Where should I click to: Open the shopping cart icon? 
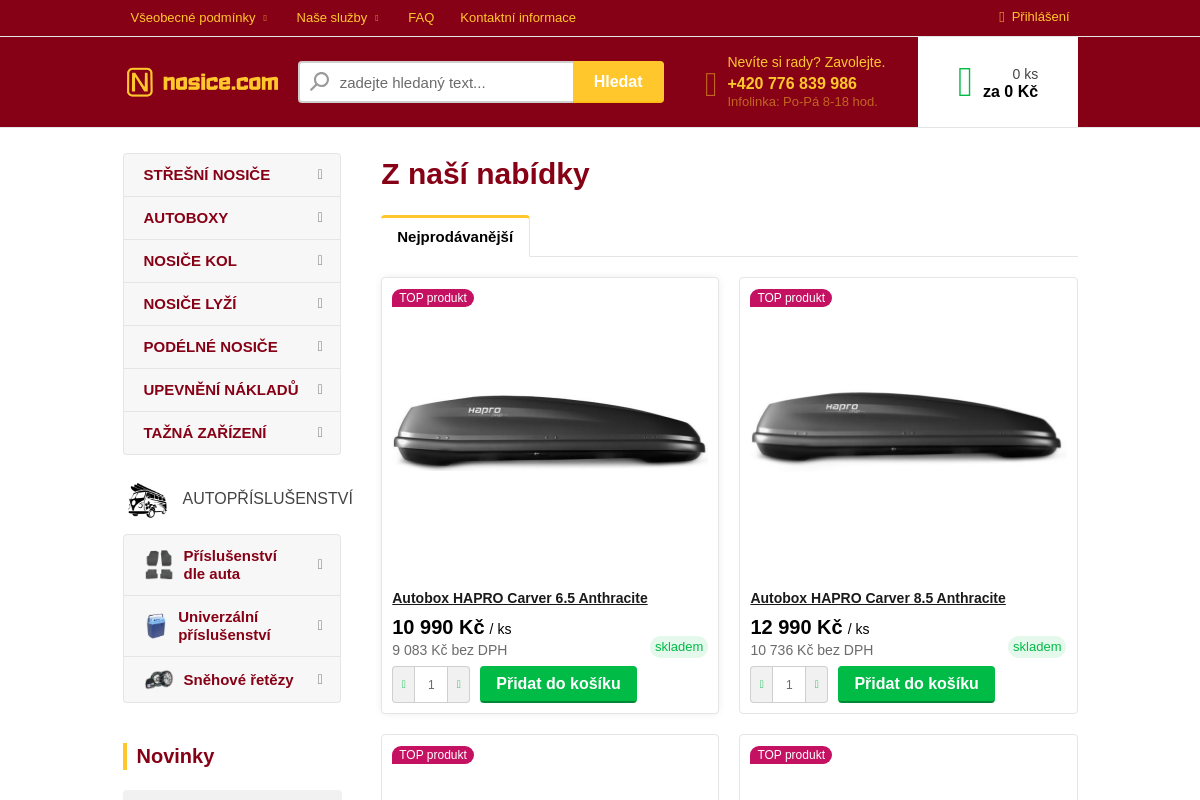(965, 81)
